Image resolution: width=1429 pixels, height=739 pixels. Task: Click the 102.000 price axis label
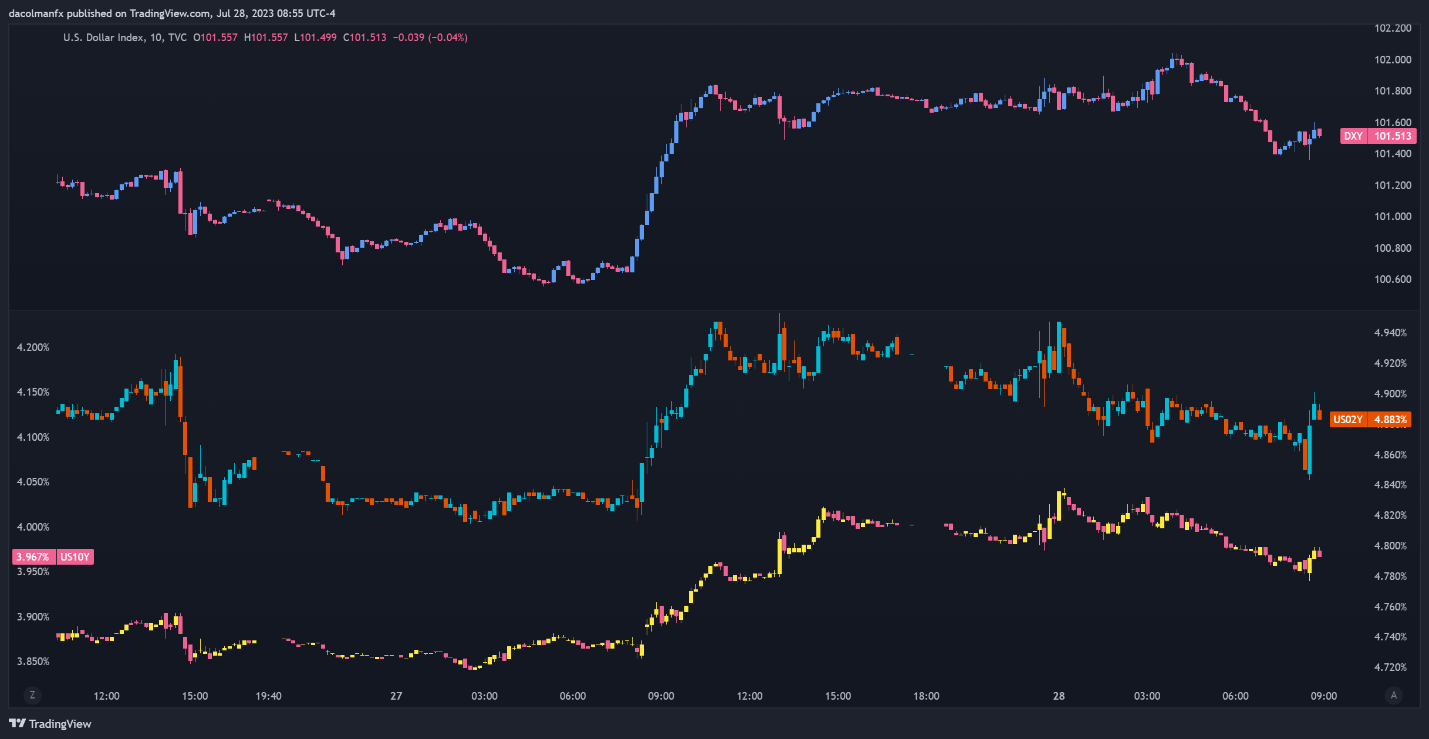point(1393,60)
